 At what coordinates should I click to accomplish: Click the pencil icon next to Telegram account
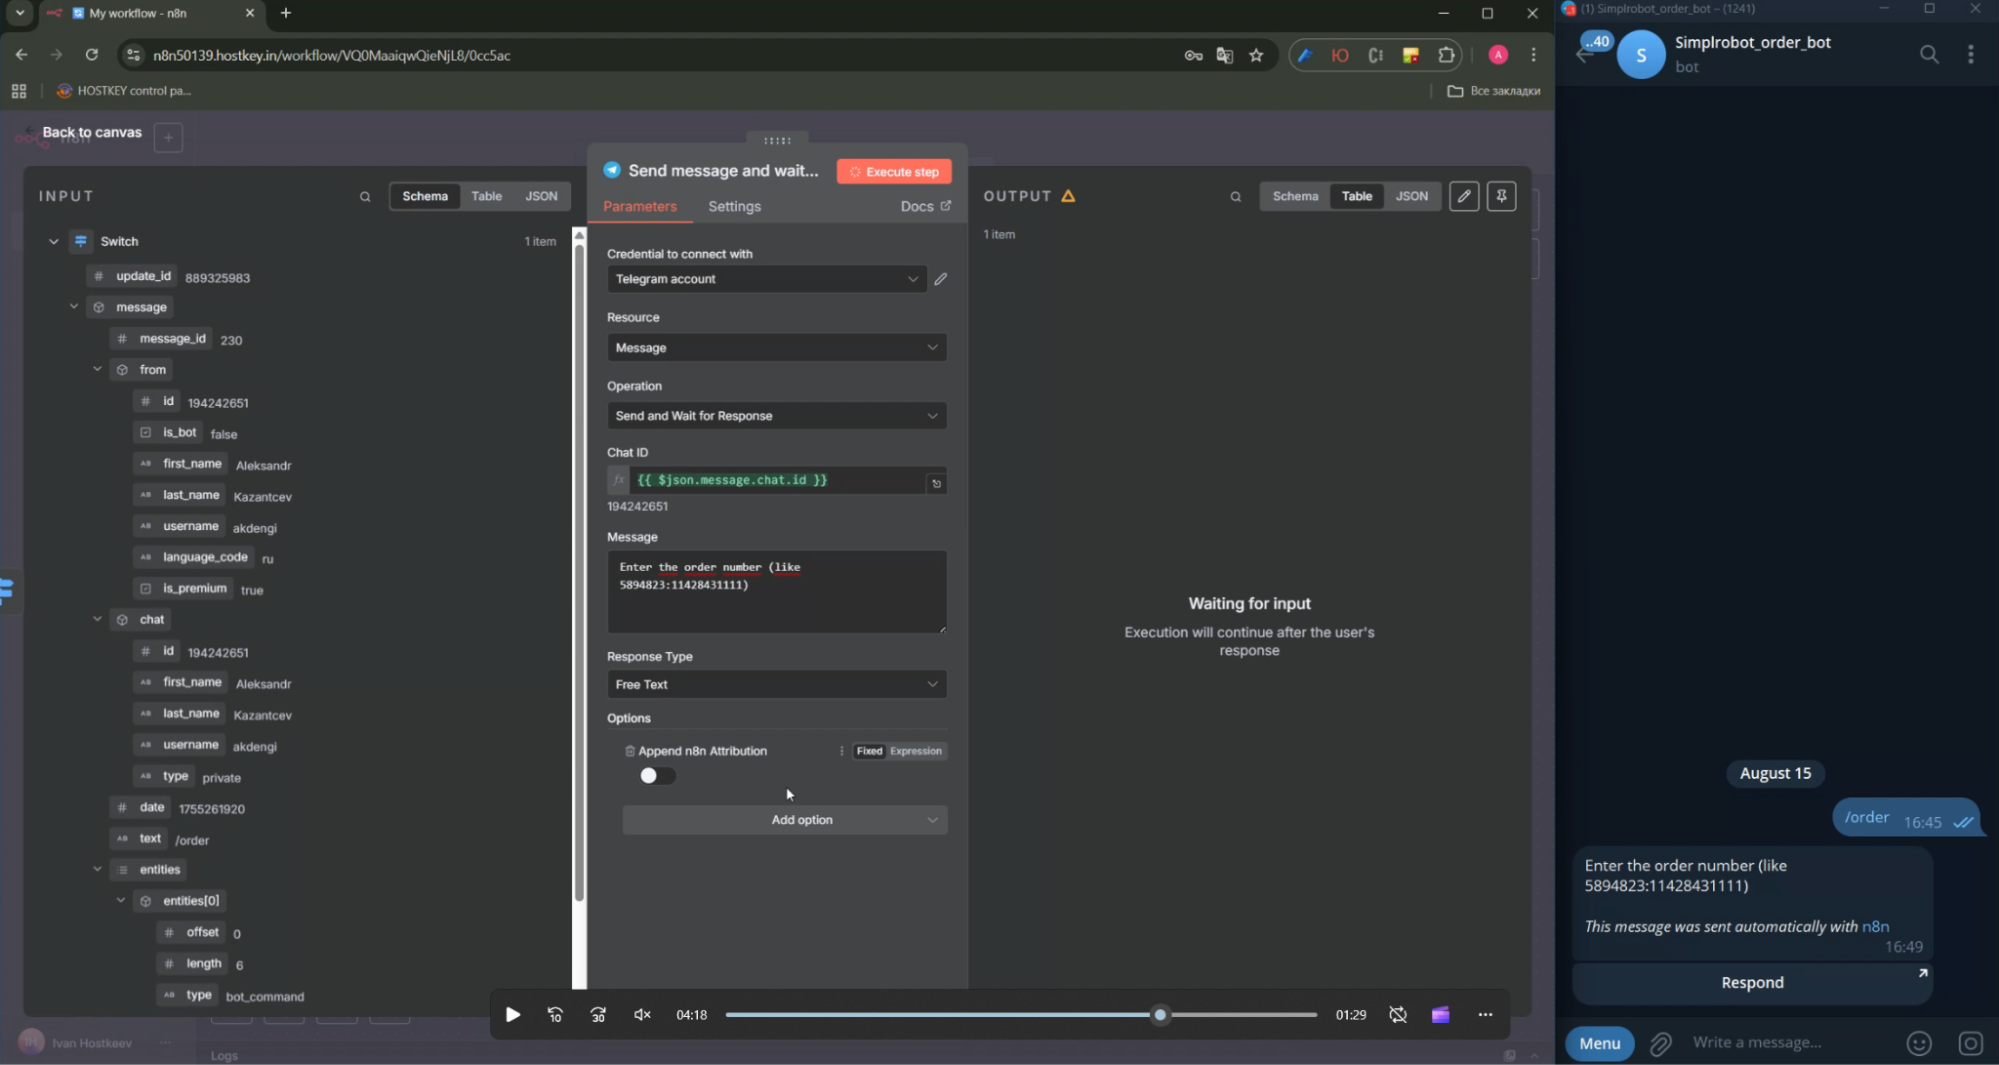click(940, 279)
